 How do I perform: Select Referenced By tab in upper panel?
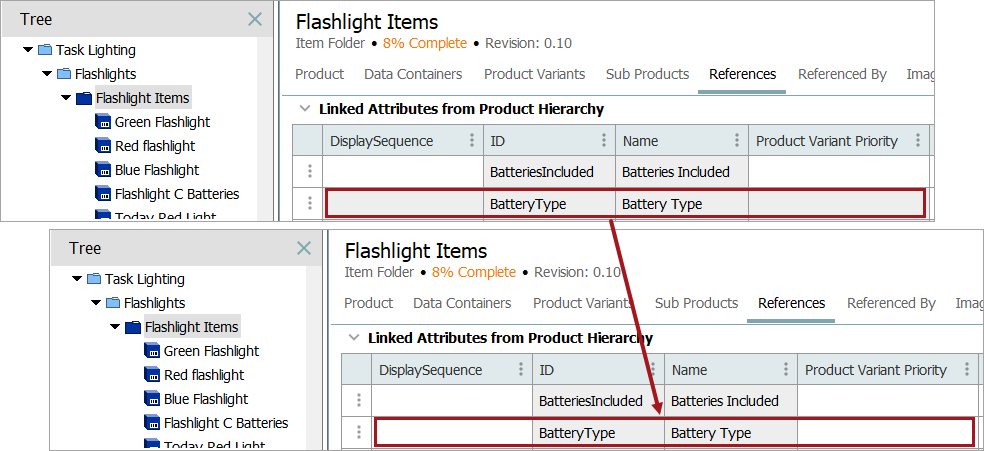842,74
